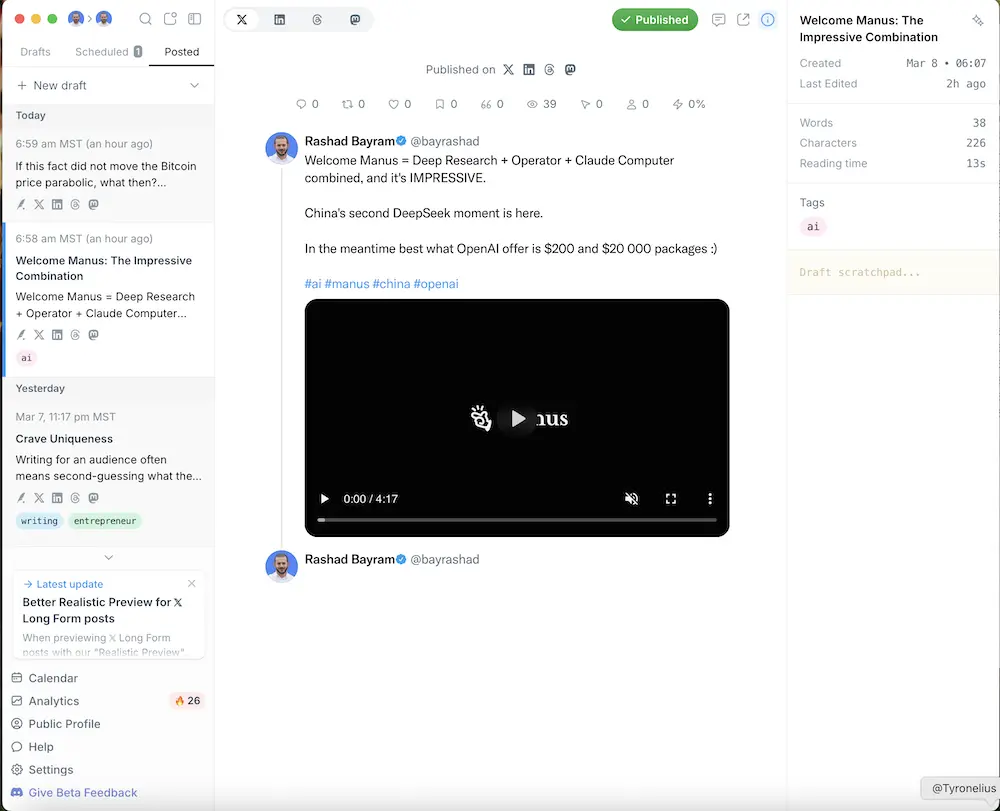This screenshot has height=811, width=1000.
Task: Click the #manus hashtag in the post
Action: coord(347,284)
